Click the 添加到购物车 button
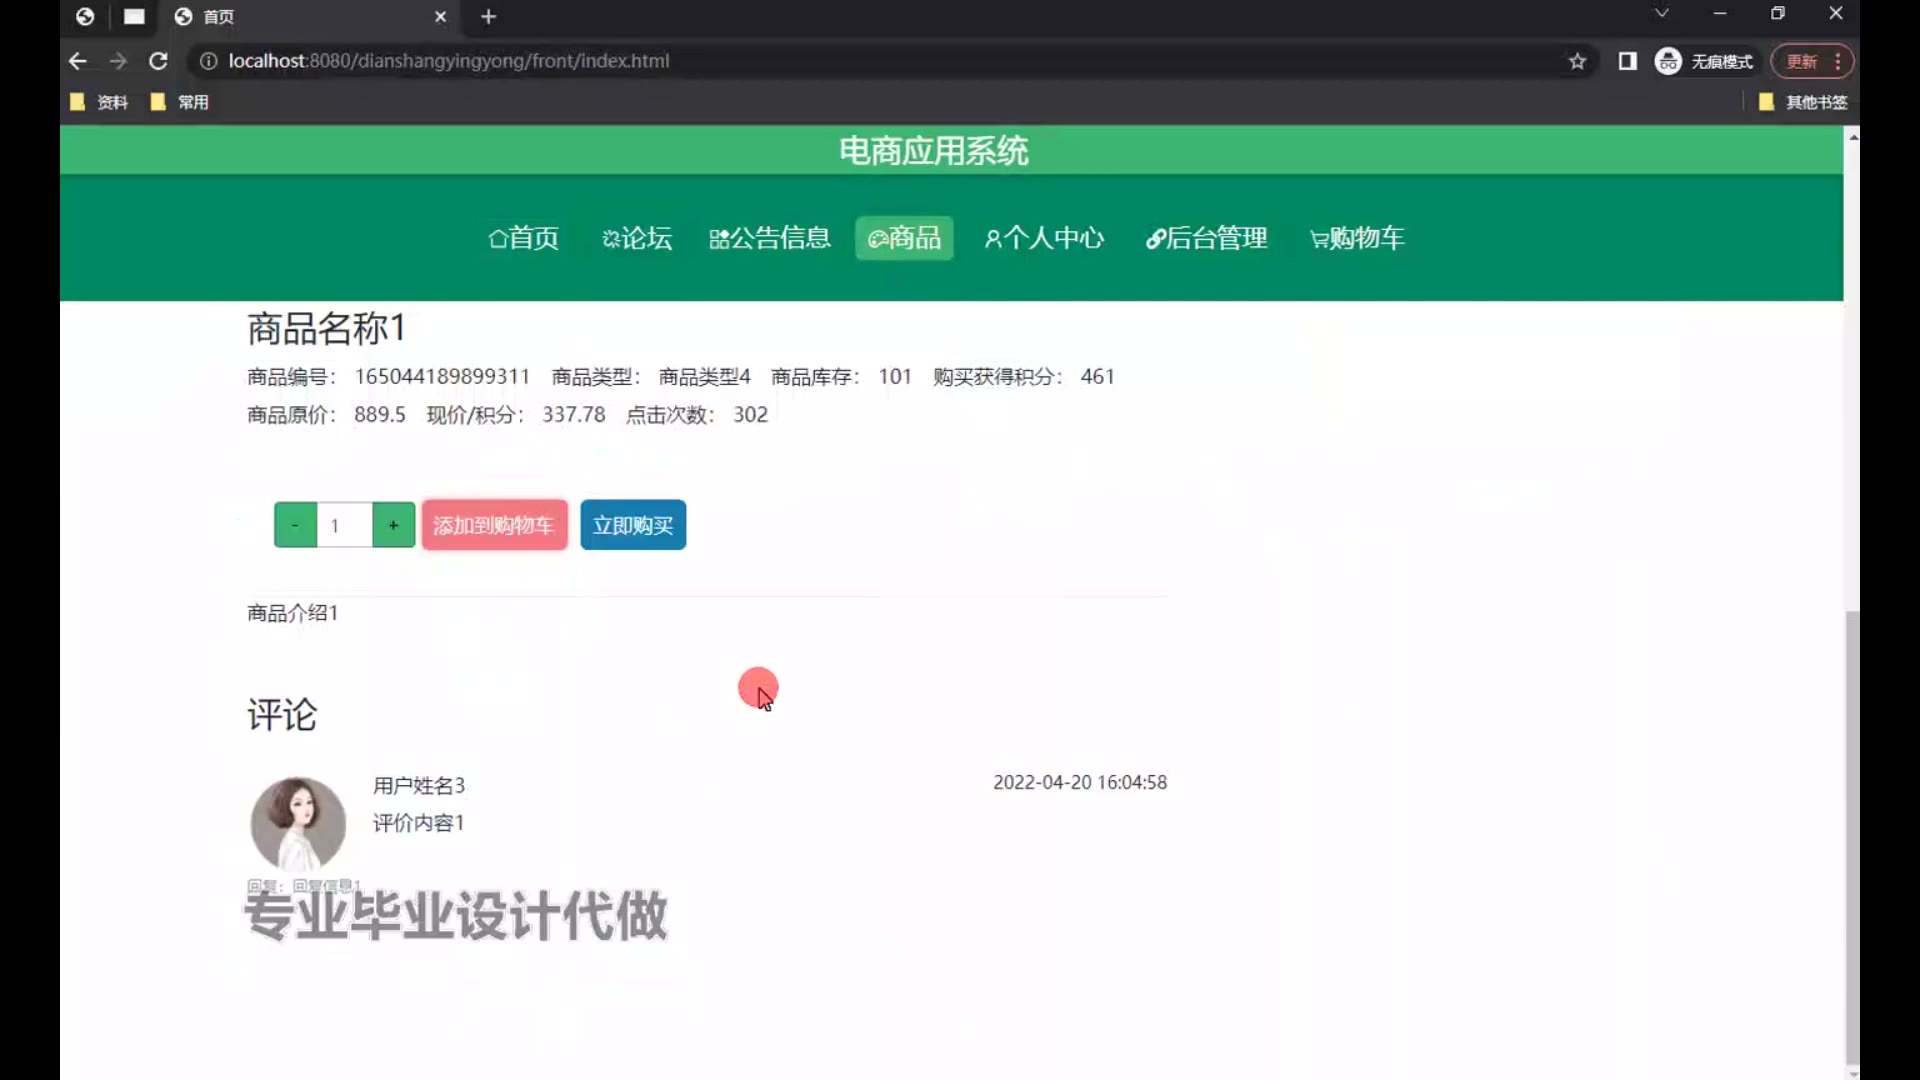 pos(494,525)
